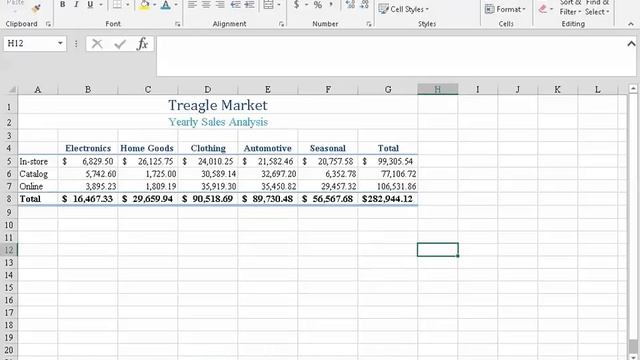This screenshot has width=640, height=360.
Task: Apply yellow Fill Color
Action: (144, 4)
